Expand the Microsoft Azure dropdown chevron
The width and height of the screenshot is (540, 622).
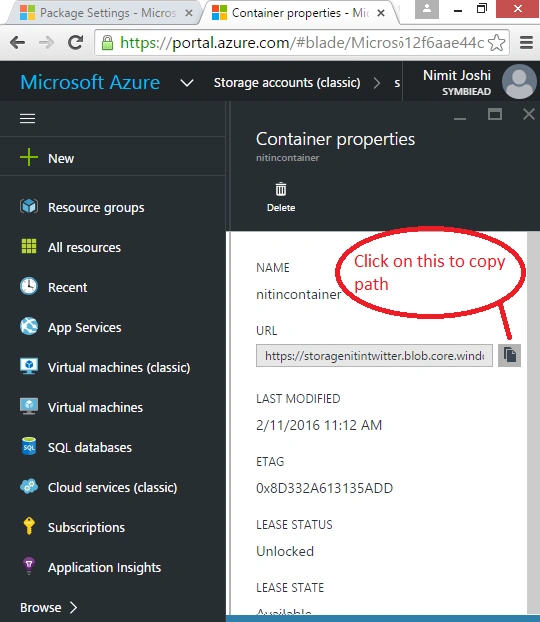187,83
